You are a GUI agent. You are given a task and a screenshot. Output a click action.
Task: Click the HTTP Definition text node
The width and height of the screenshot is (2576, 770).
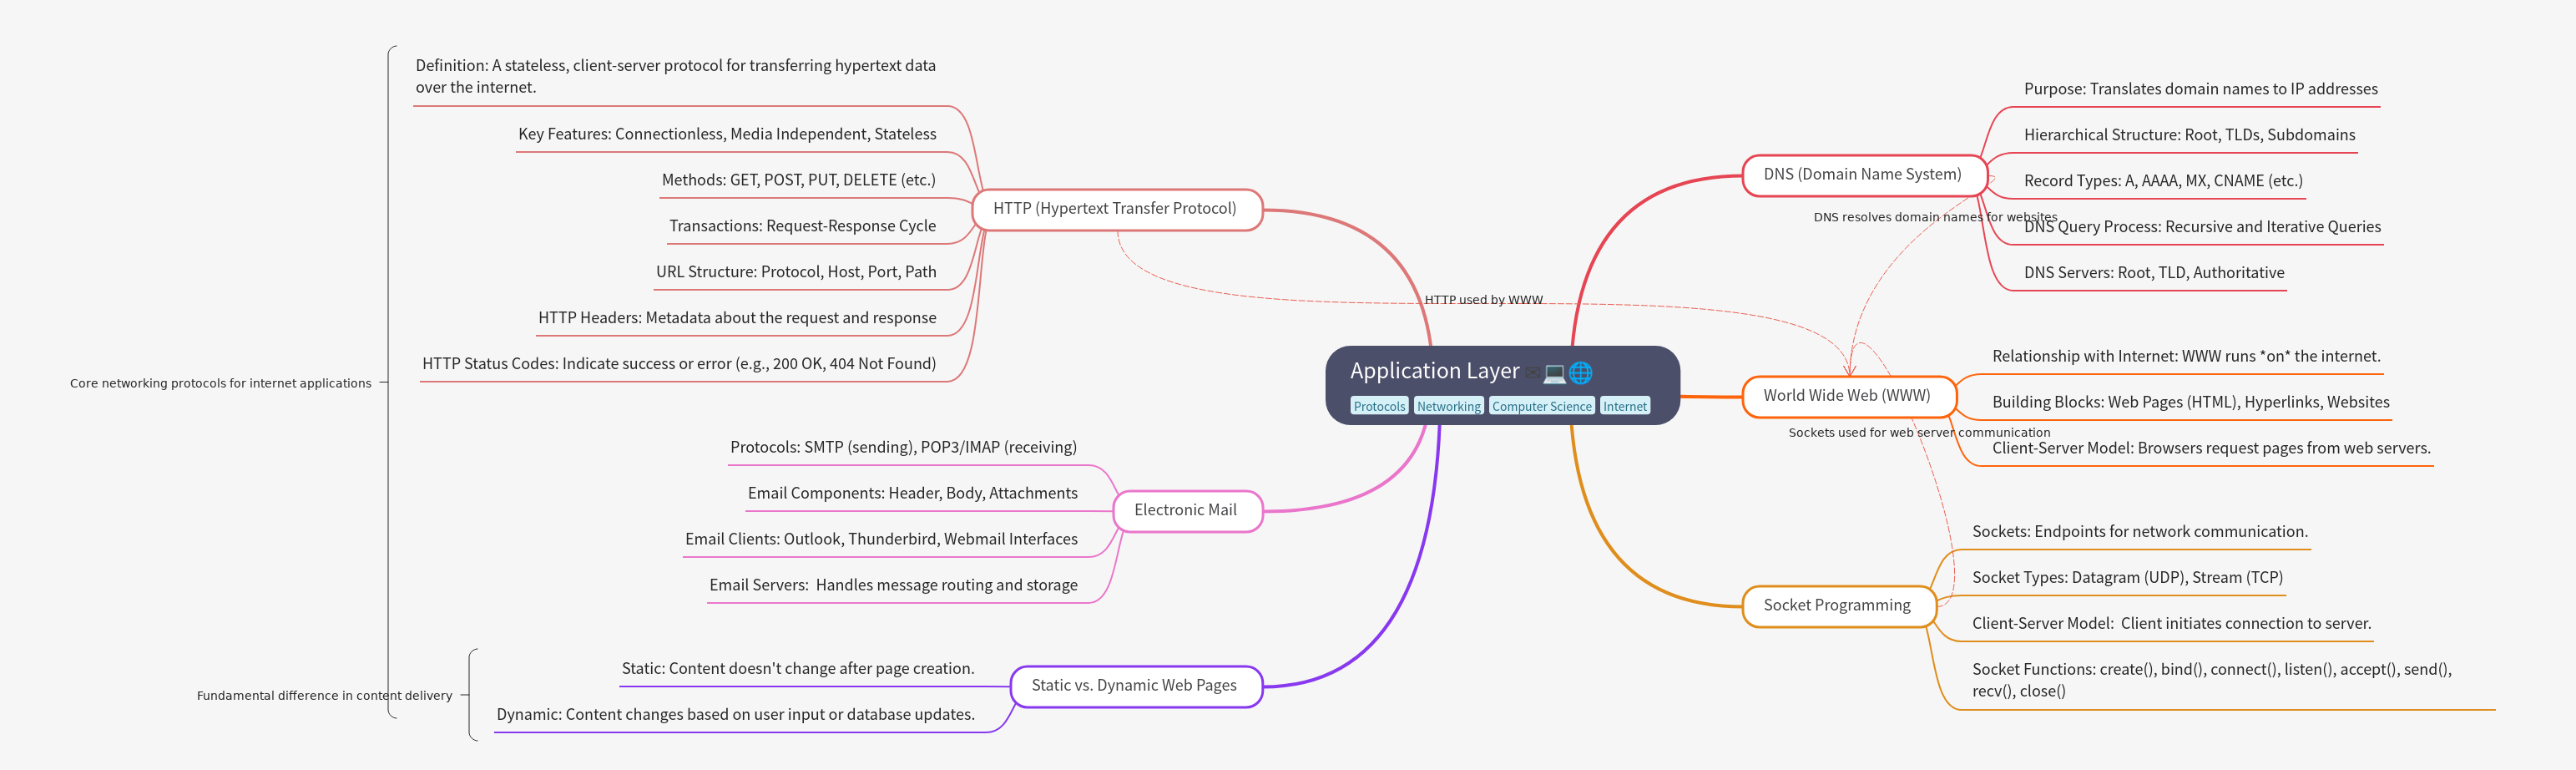(x=676, y=76)
